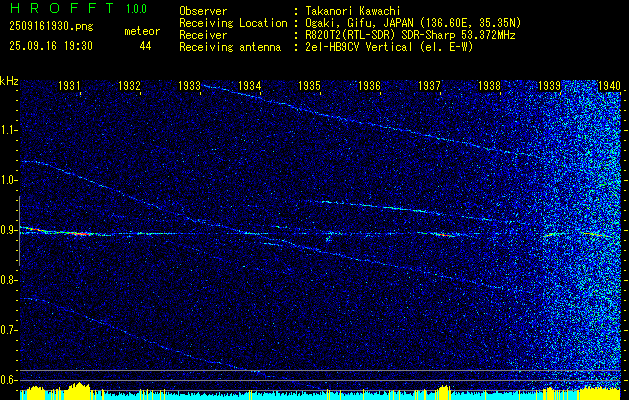
Task: Click the 0.6 kHz axis label
Action: coord(8,380)
